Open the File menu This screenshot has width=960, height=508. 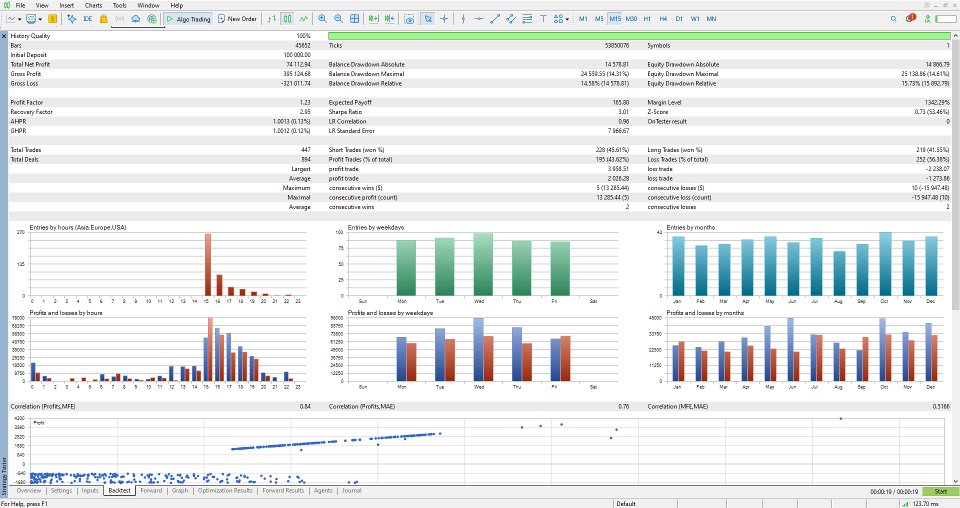click(20, 6)
